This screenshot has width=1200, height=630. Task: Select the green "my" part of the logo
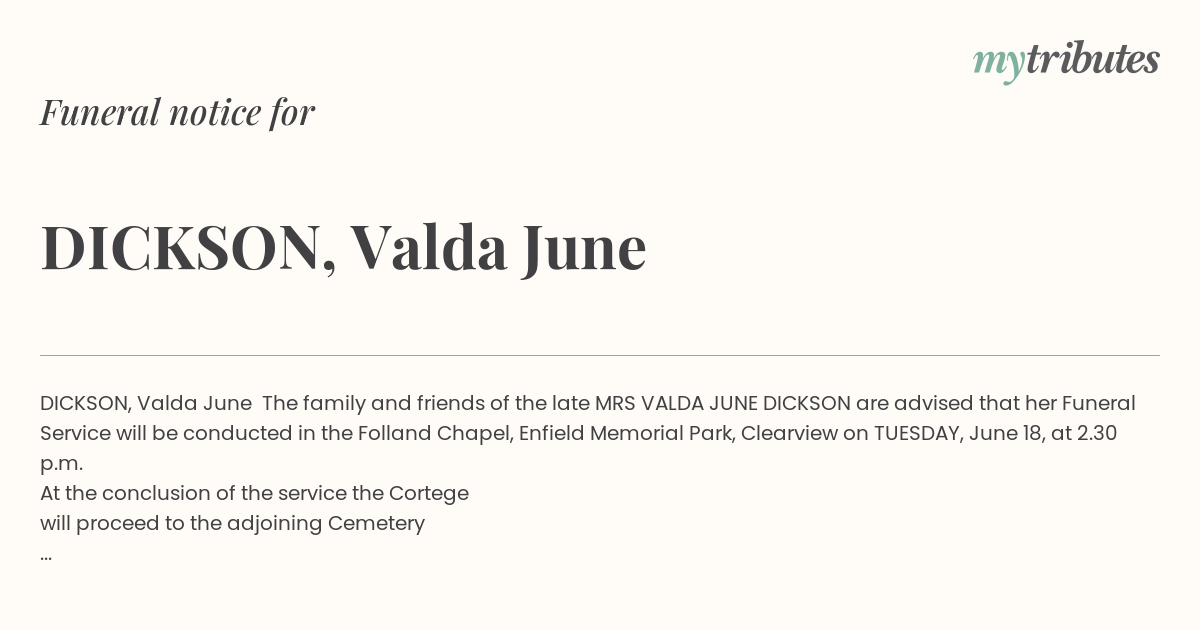click(998, 65)
